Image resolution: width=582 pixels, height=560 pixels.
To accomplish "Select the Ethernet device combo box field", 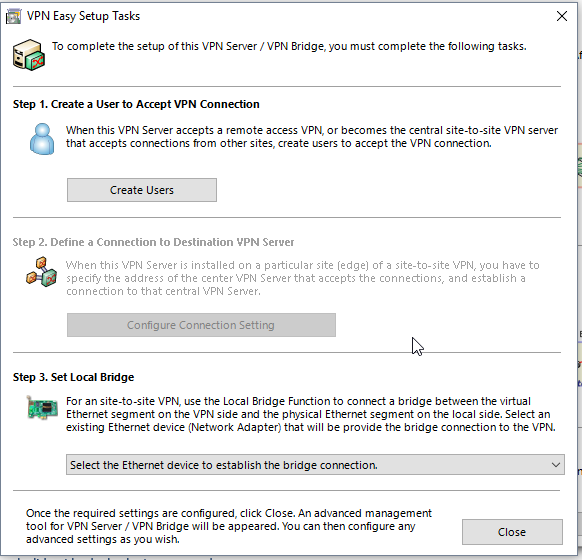I will (315, 465).
